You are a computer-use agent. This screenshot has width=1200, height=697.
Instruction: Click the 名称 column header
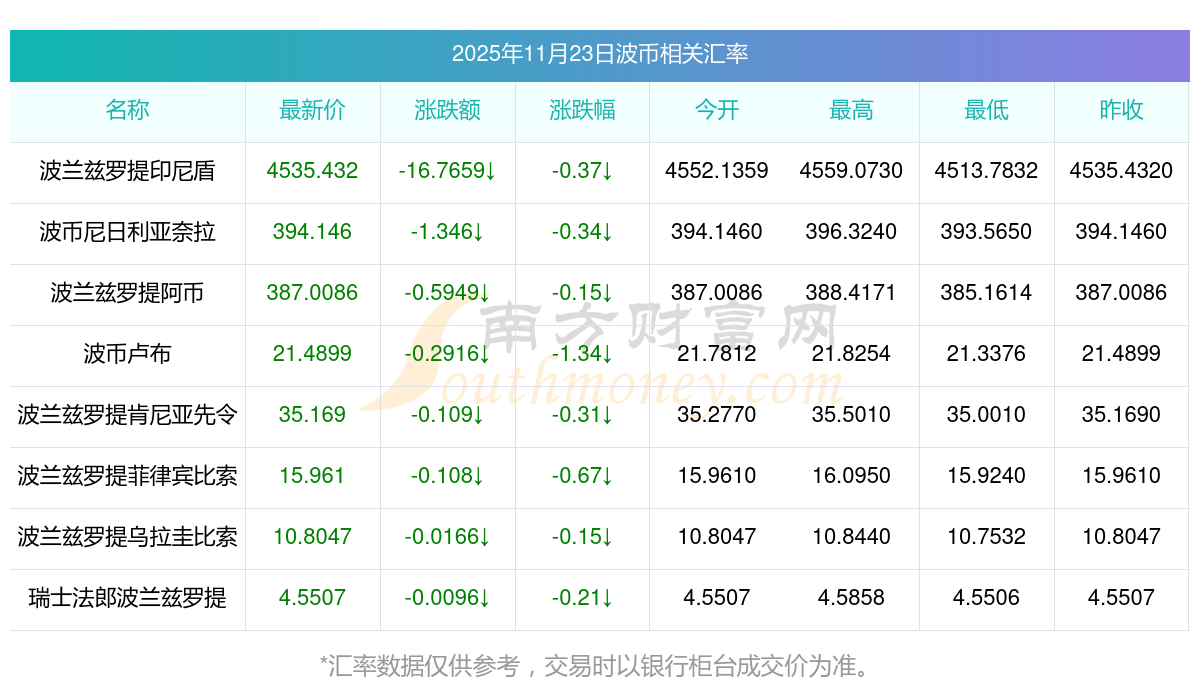click(127, 111)
